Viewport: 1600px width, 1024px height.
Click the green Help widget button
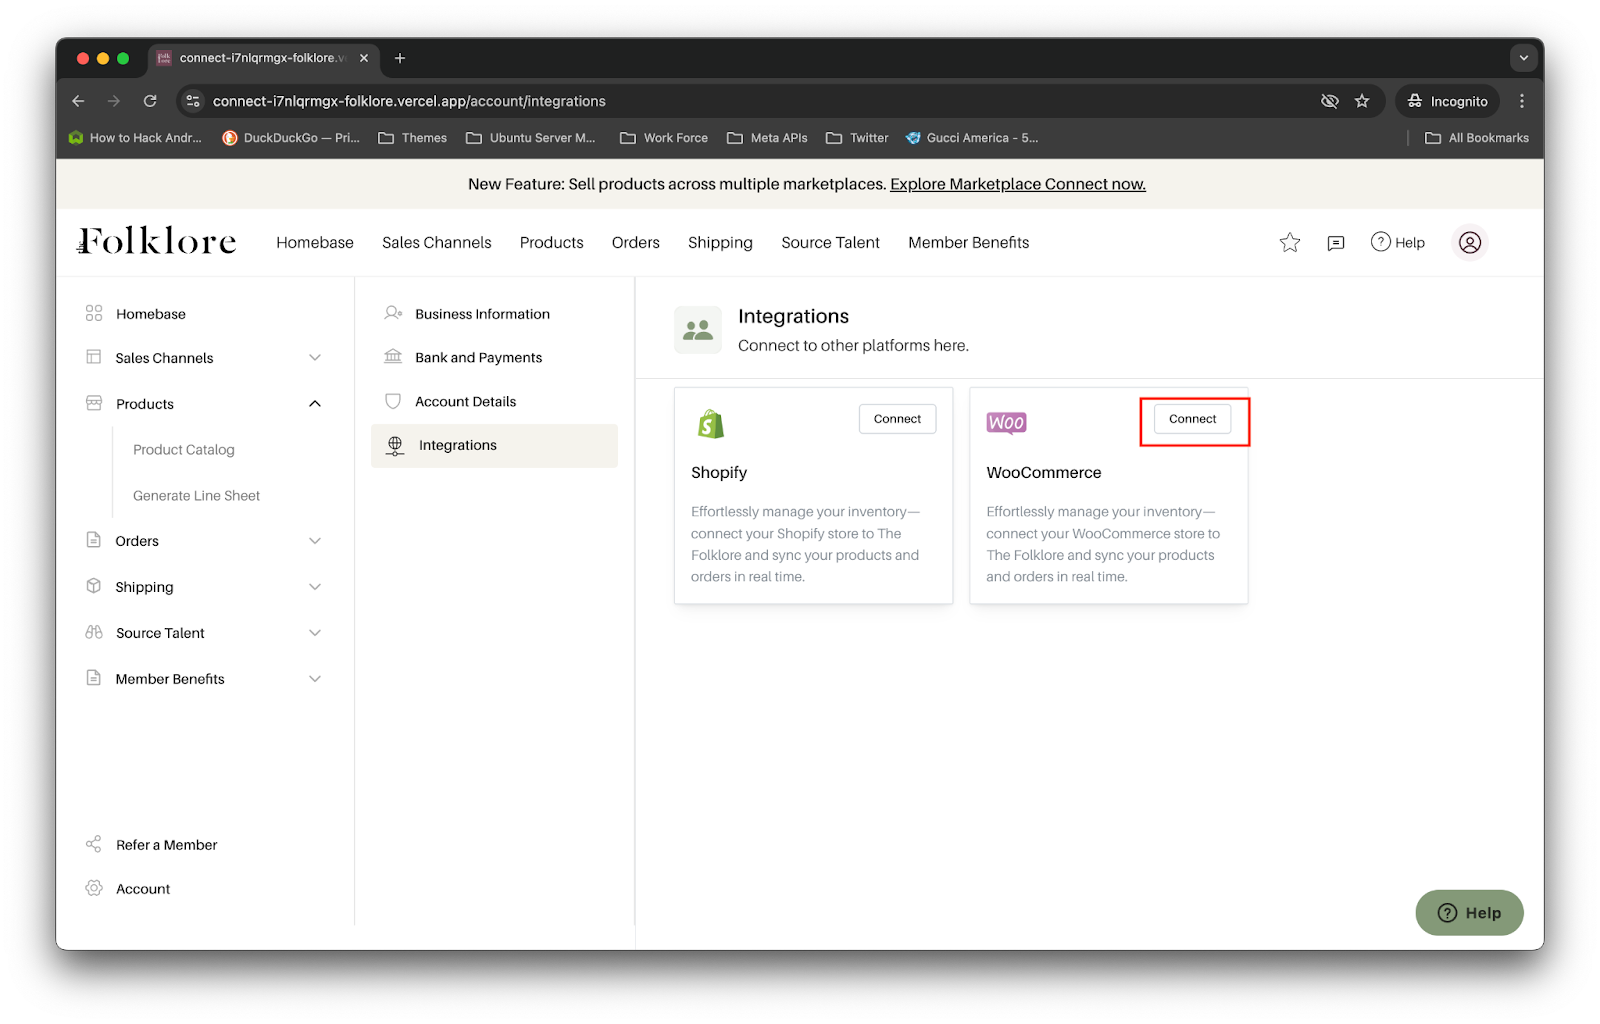point(1469,912)
